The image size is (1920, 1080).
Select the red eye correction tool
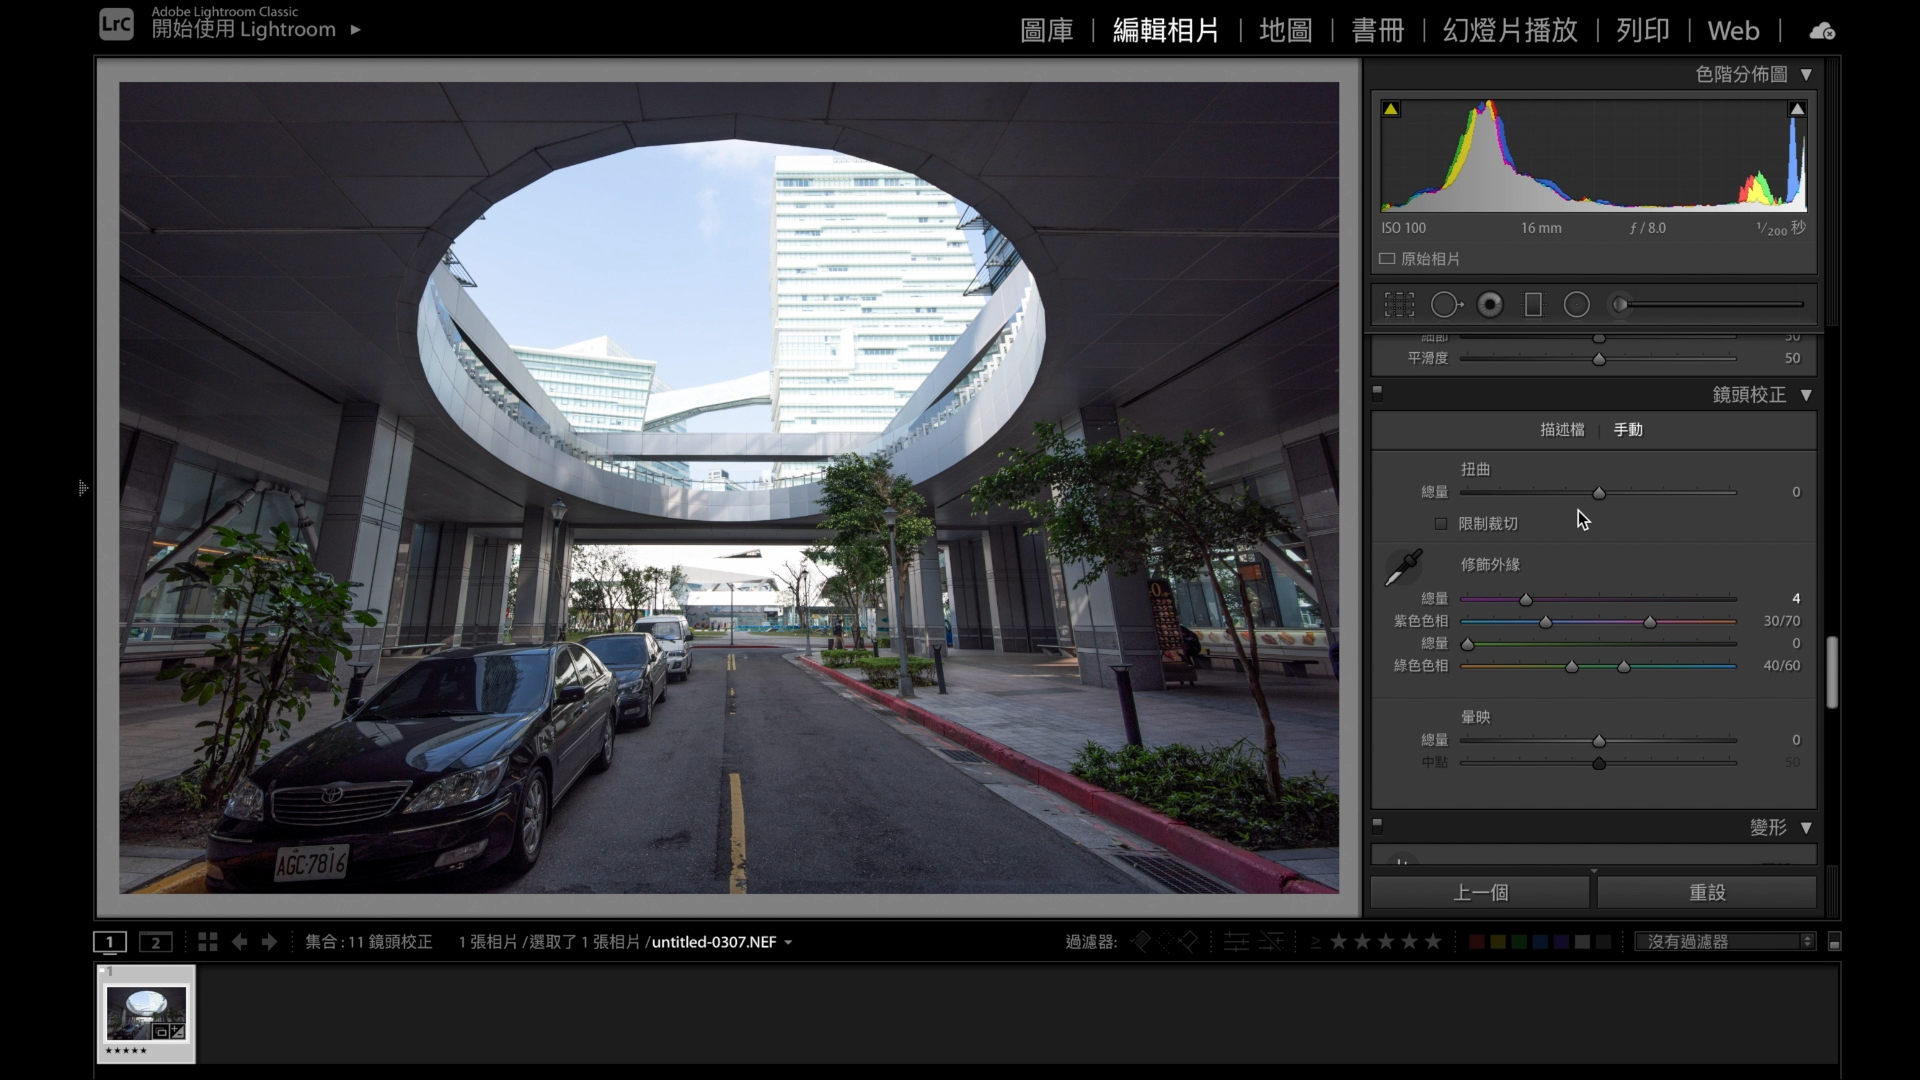(1490, 305)
